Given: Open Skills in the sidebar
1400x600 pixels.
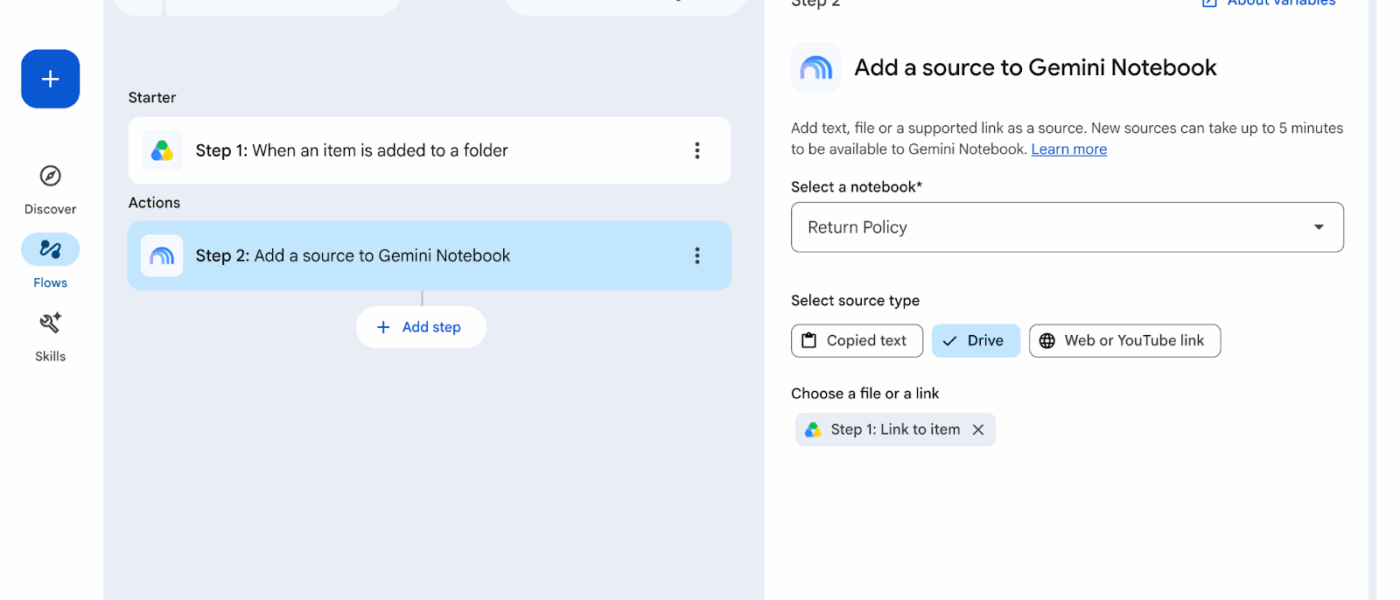Looking at the screenshot, I should [x=50, y=336].
